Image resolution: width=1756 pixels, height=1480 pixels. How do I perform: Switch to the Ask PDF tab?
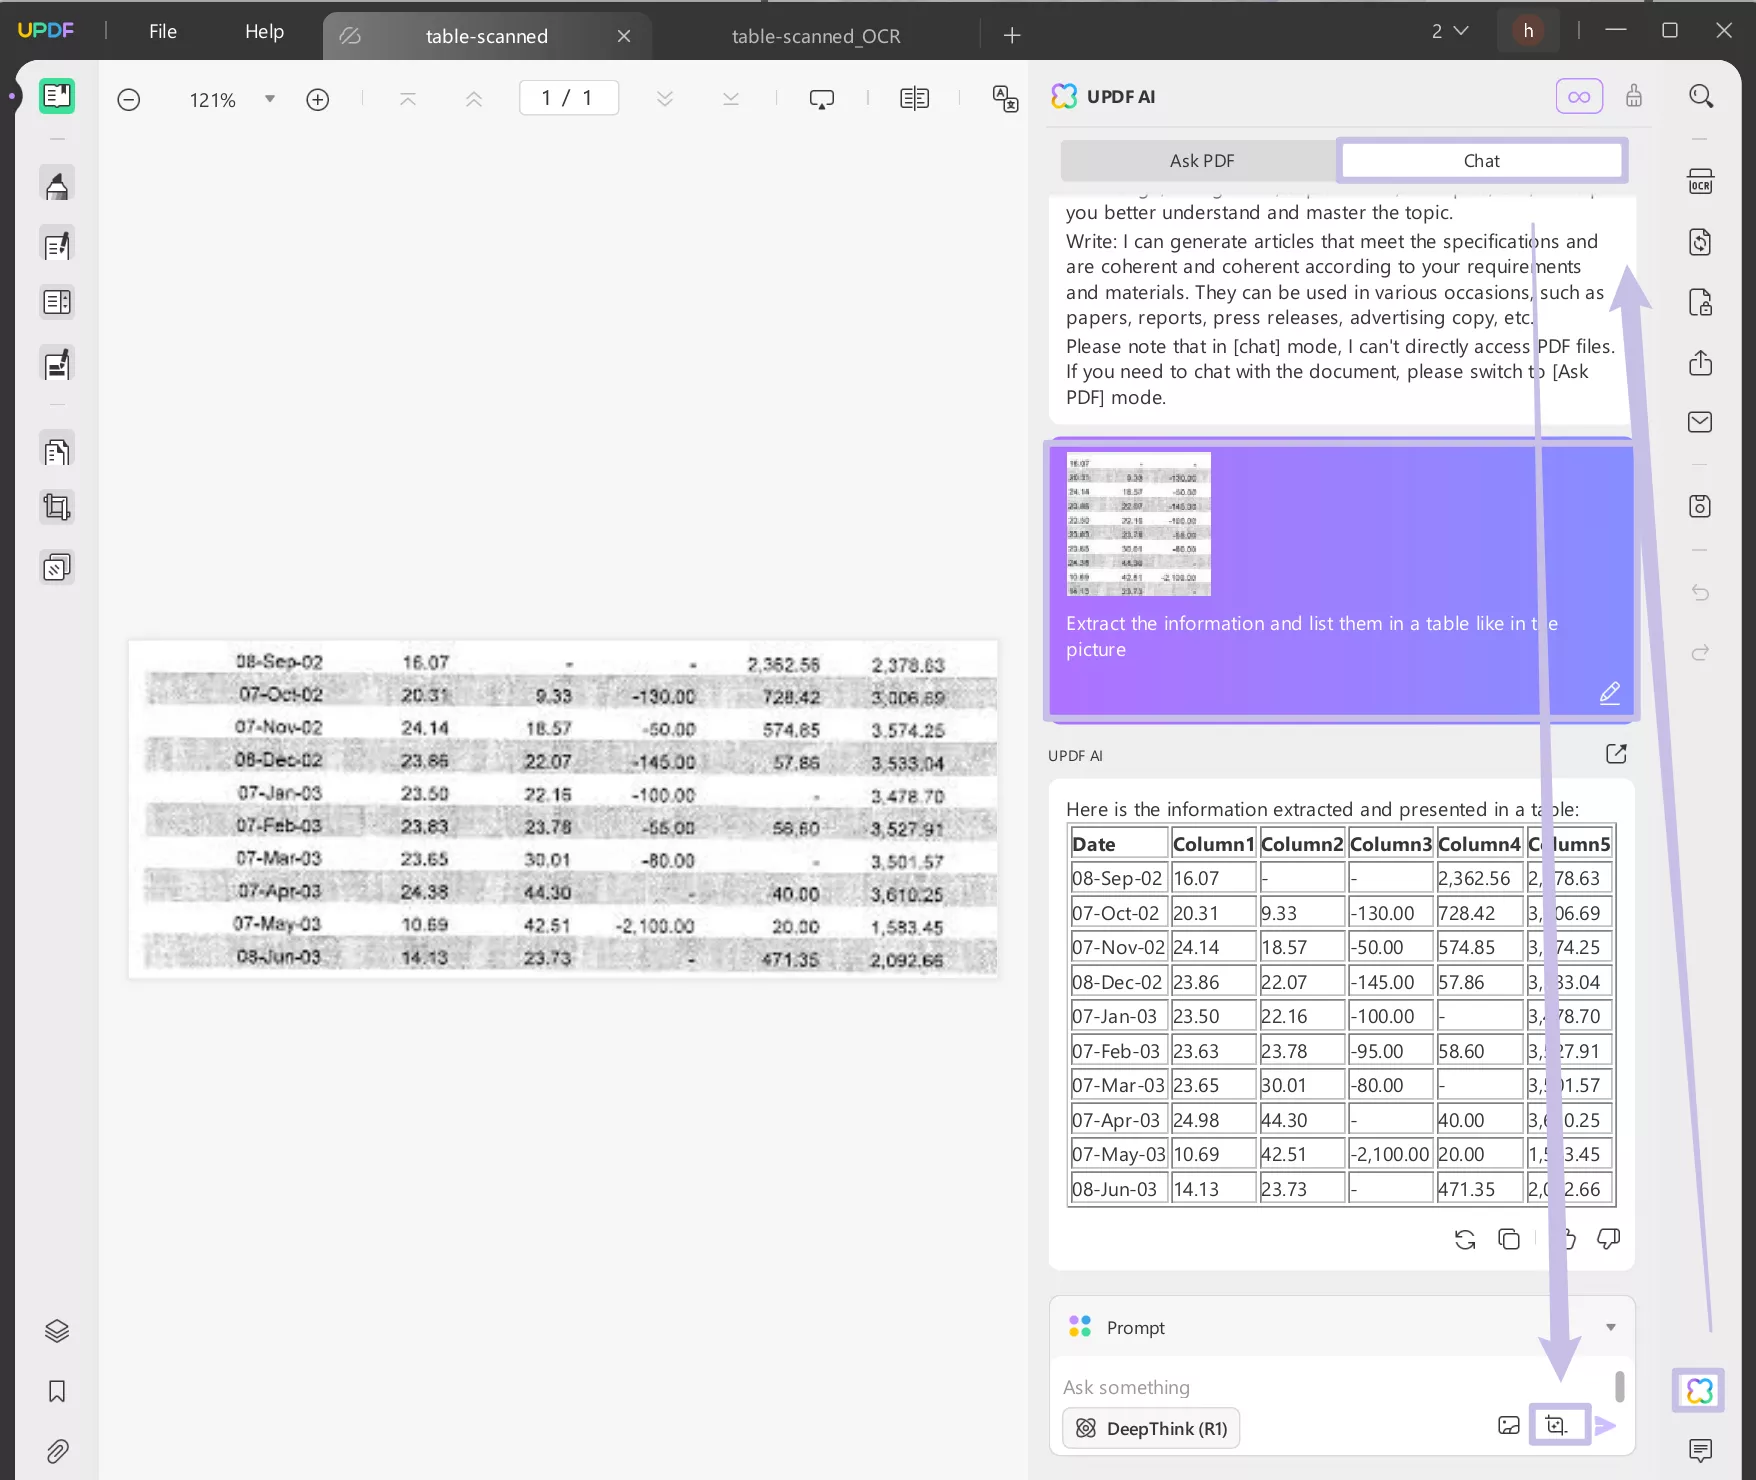click(x=1202, y=161)
